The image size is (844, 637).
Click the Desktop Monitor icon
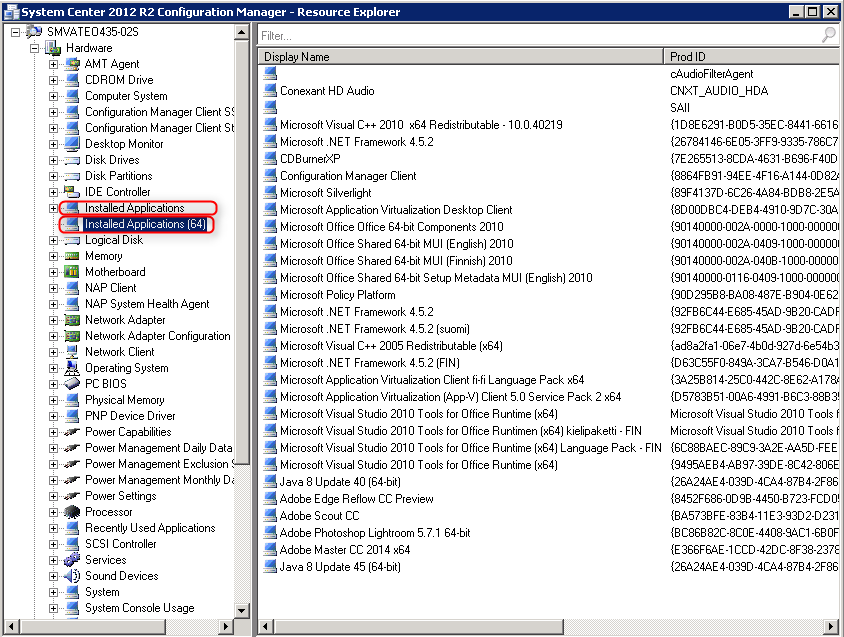(x=72, y=144)
